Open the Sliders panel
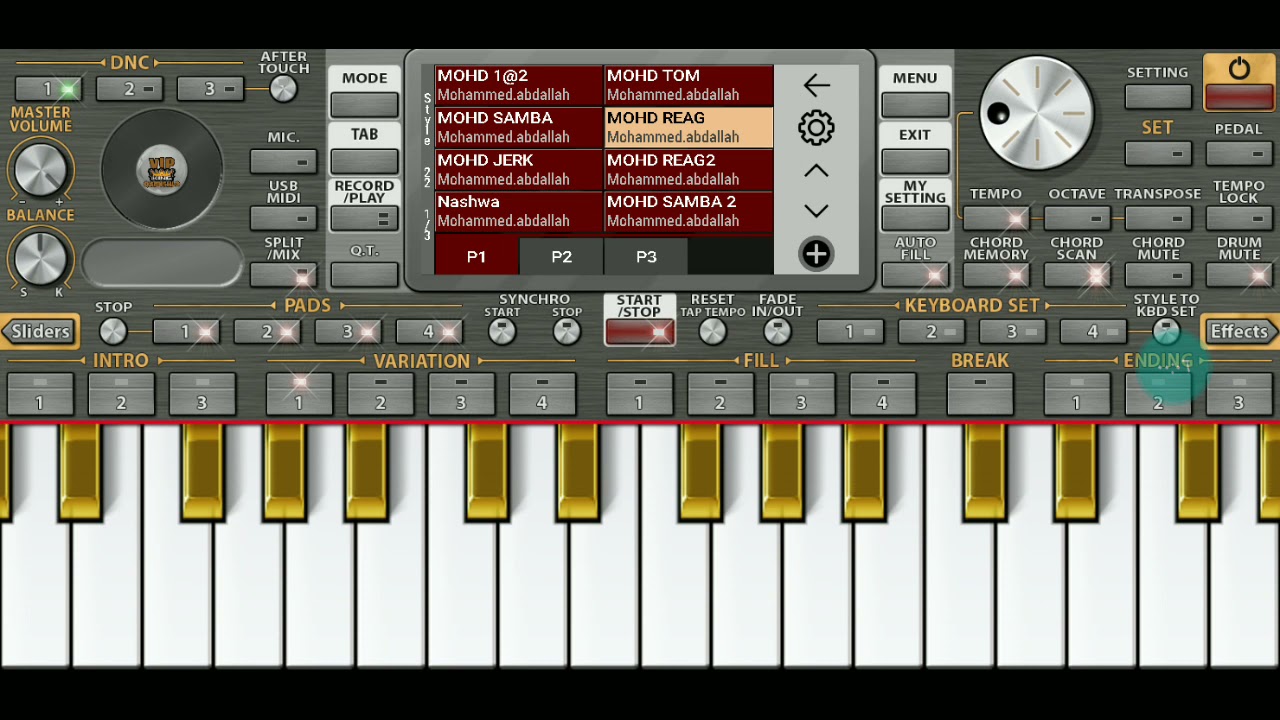 [40, 331]
